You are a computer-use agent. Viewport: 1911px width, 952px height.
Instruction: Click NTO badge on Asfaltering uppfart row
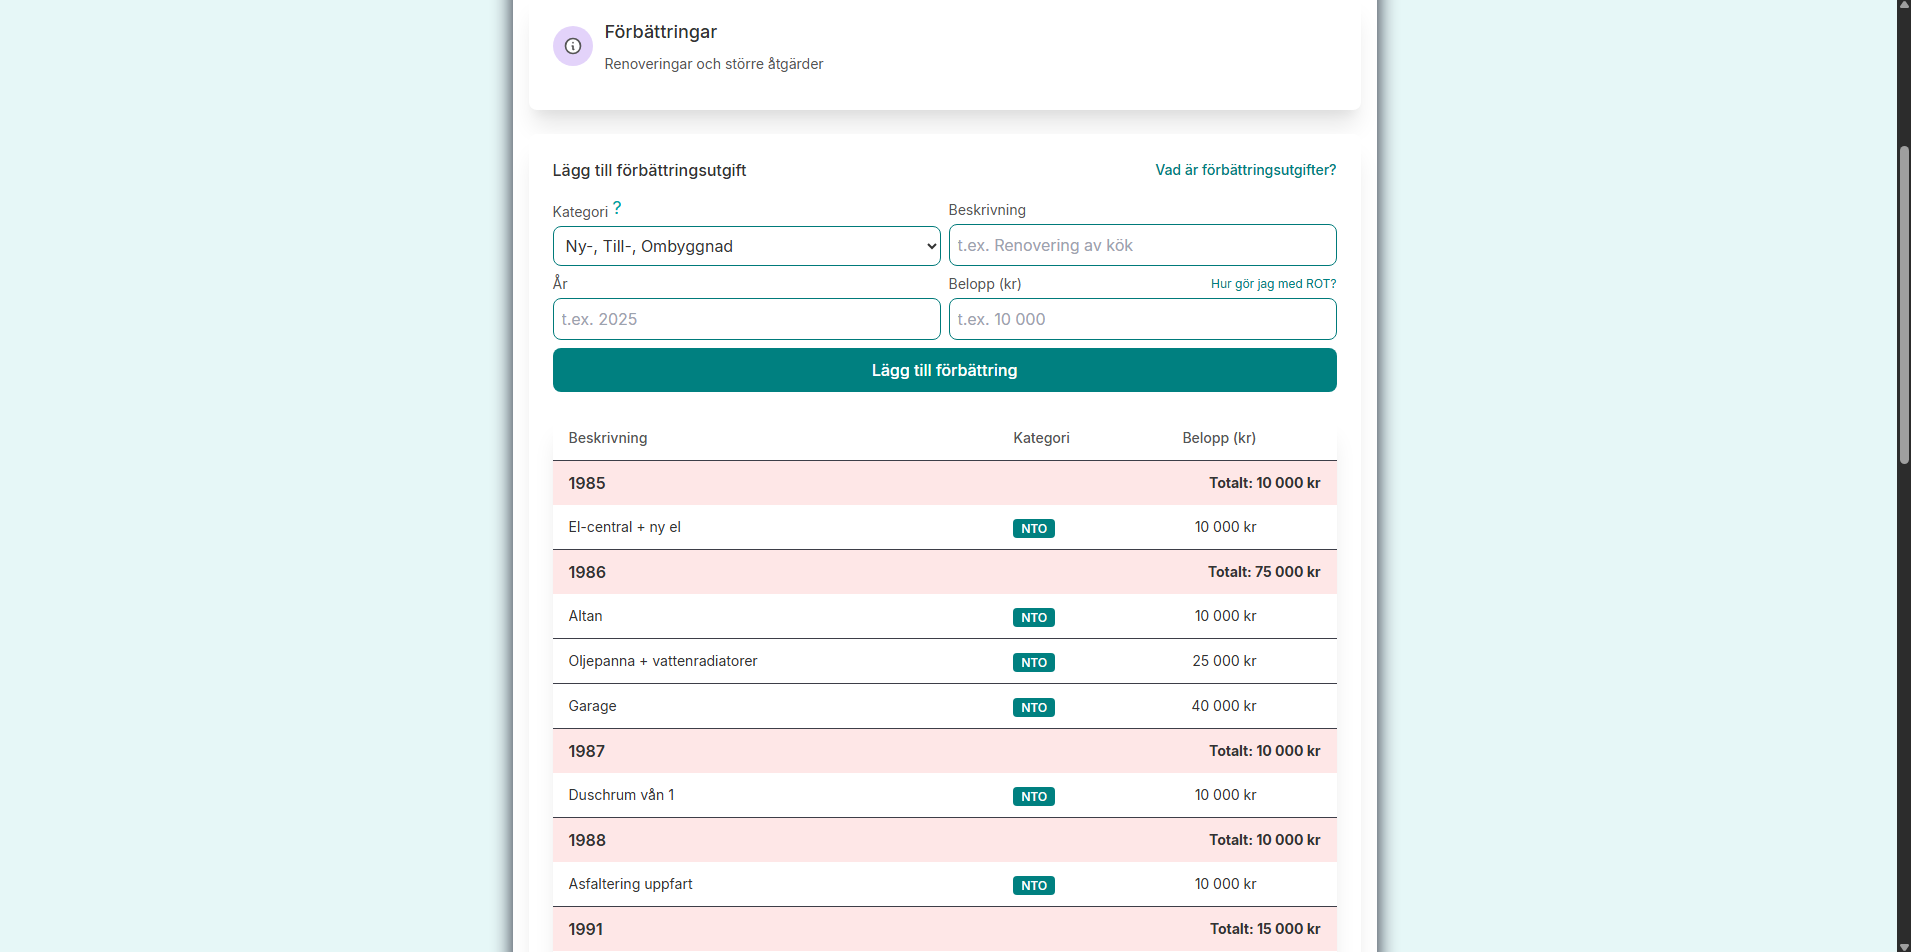point(1033,885)
